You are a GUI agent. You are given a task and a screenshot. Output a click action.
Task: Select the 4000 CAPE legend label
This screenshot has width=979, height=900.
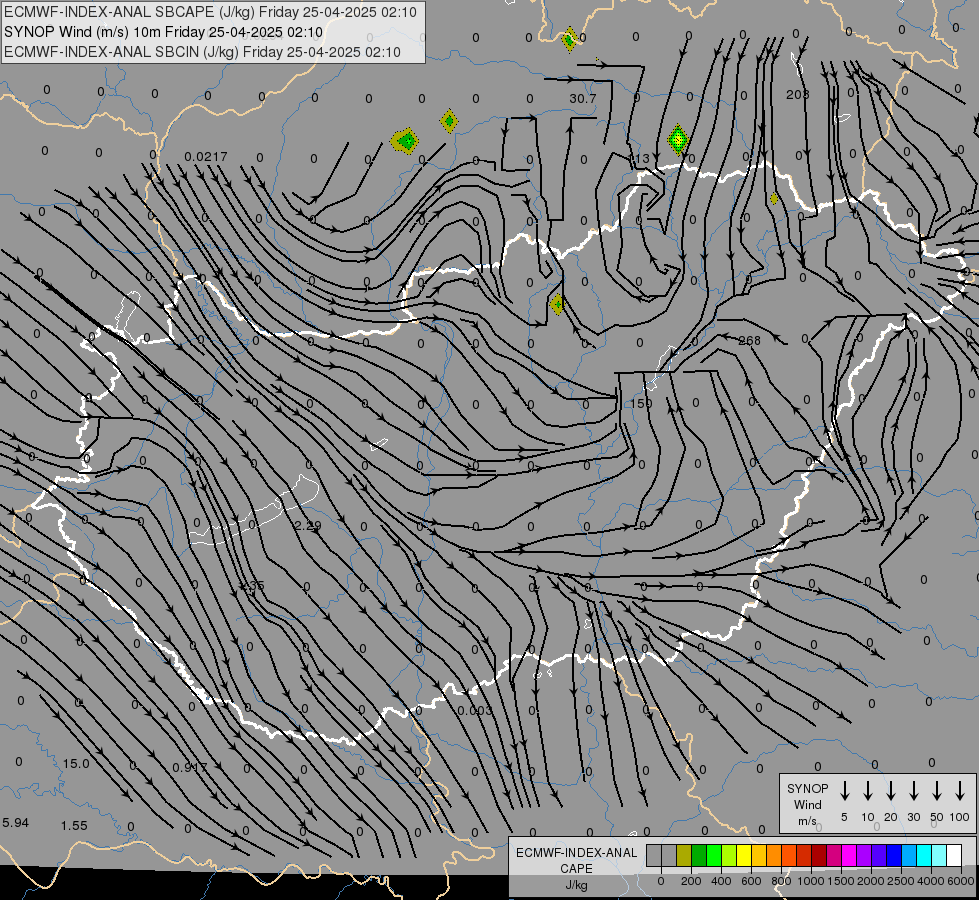tap(931, 881)
